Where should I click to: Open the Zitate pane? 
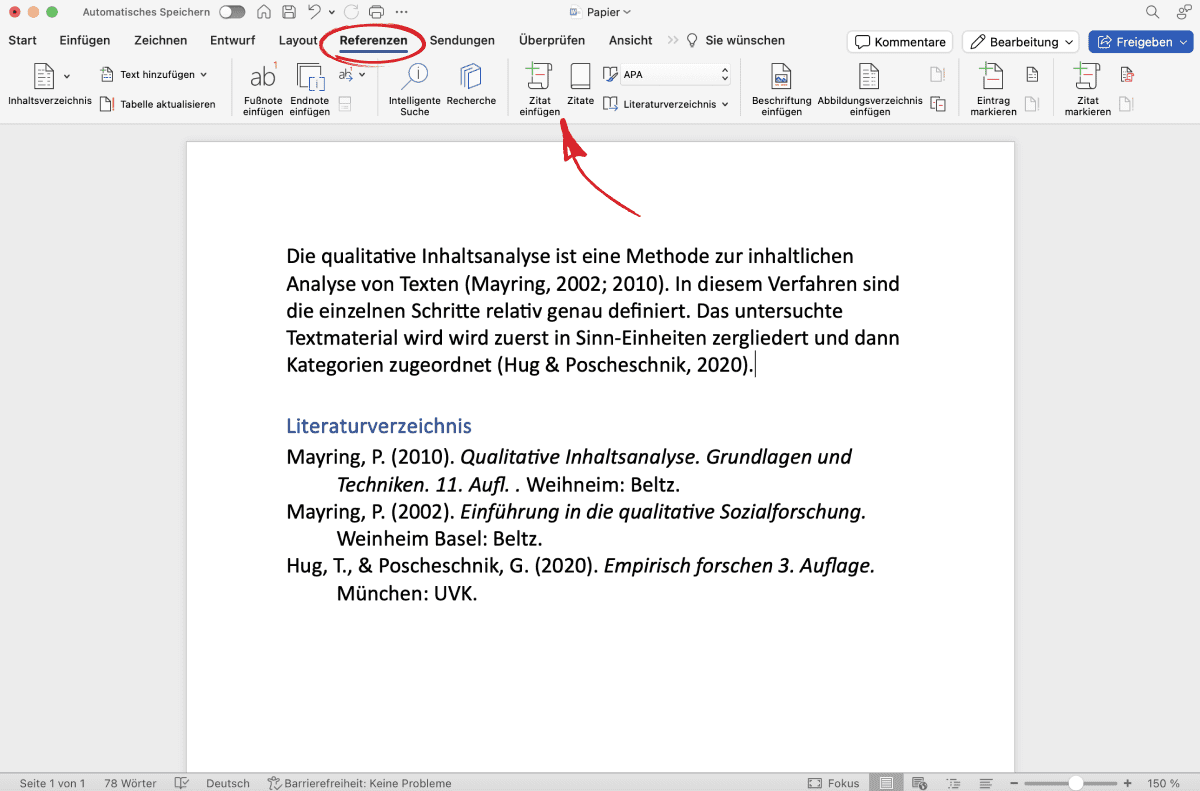point(580,87)
